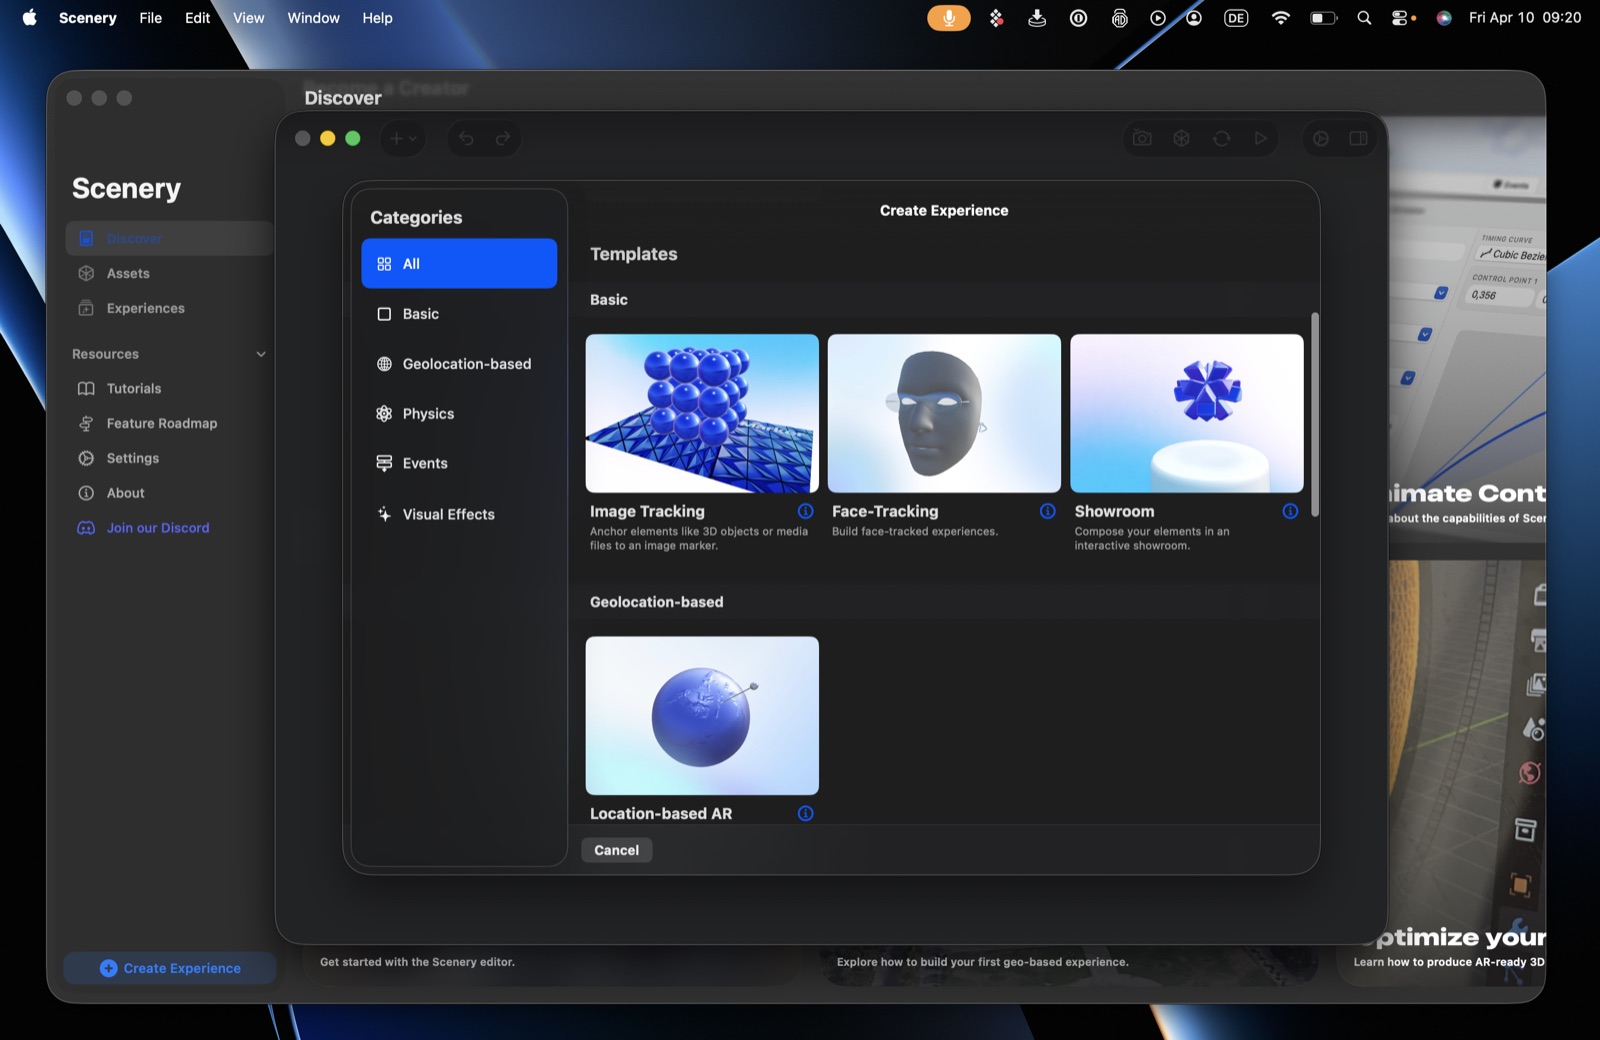Open the Wi-Fi status menu

1280,18
